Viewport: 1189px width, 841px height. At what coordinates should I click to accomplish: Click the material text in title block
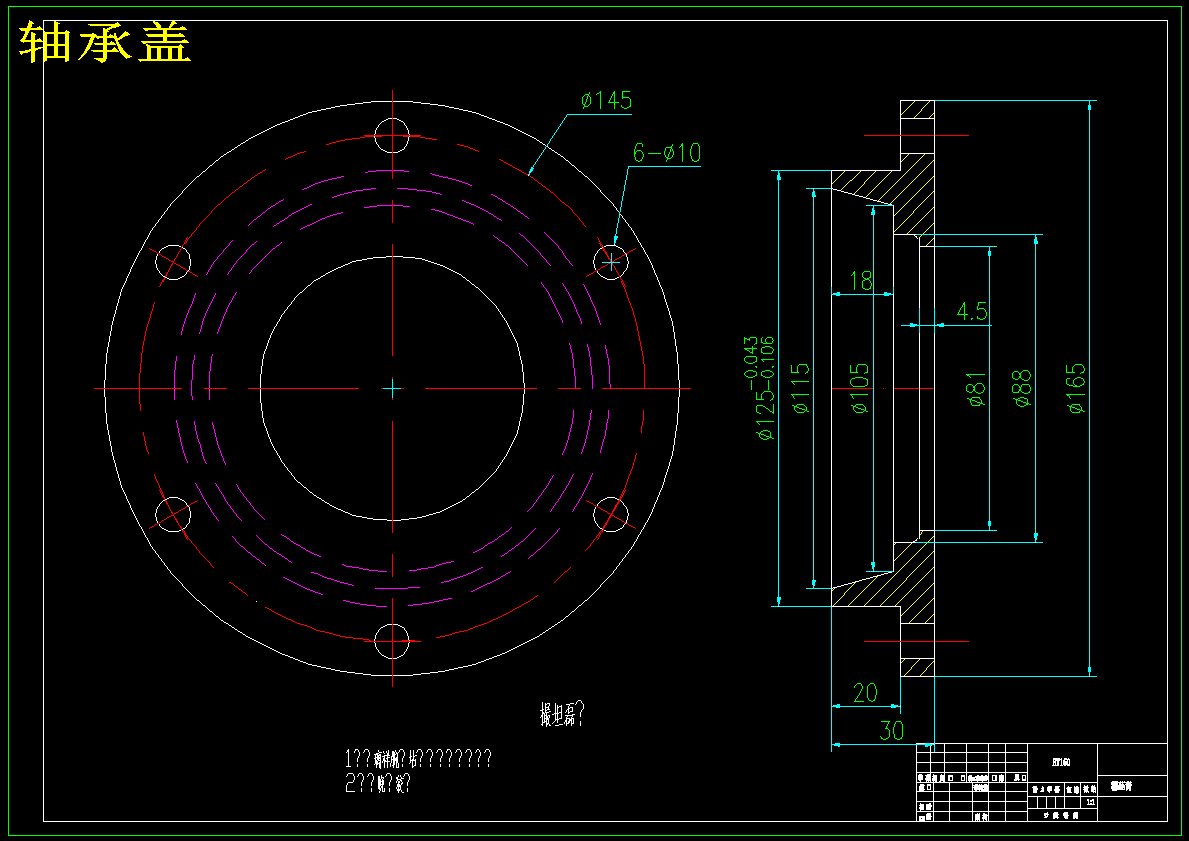click(x=1062, y=761)
